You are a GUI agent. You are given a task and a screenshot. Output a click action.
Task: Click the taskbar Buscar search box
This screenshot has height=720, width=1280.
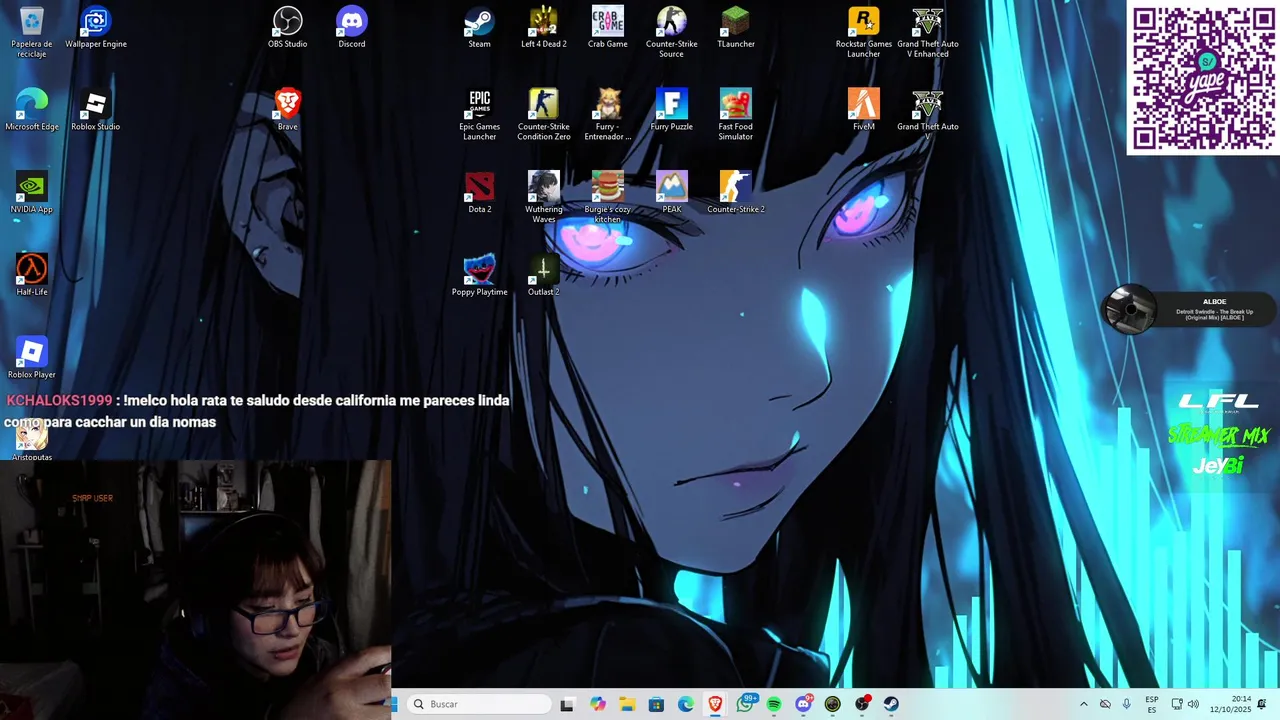481,704
